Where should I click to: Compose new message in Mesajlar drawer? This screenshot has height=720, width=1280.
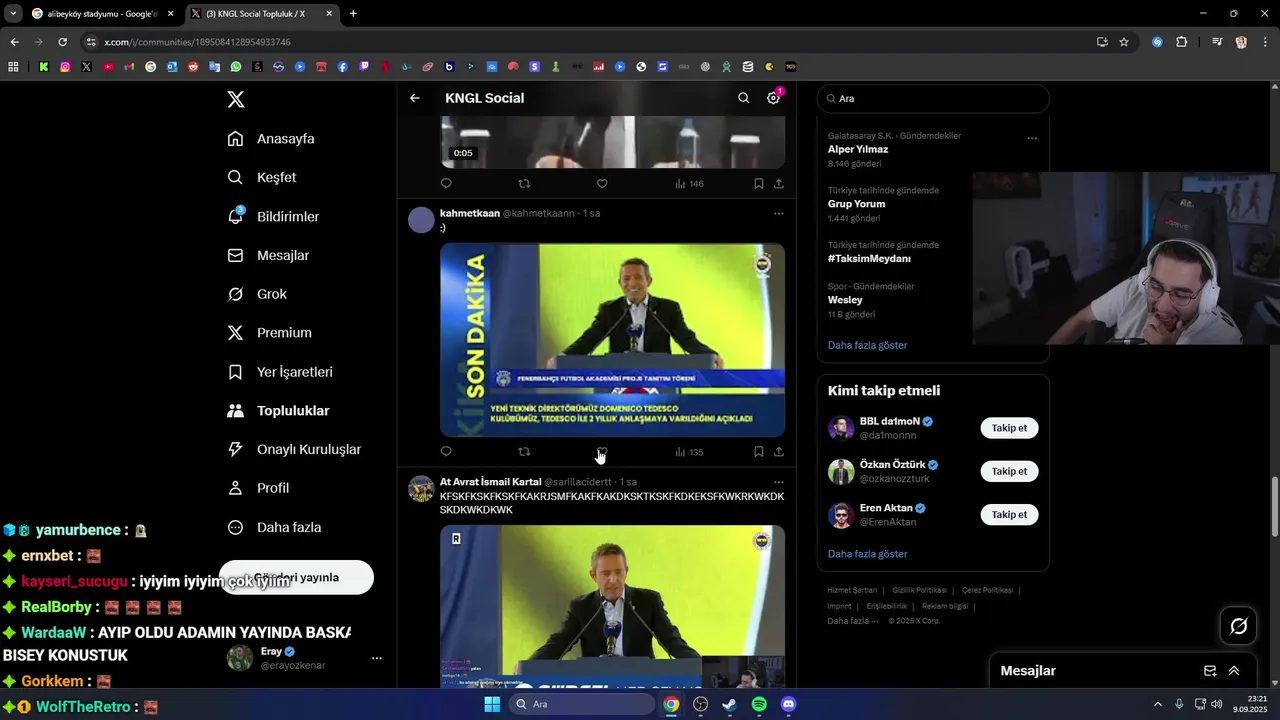(x=1210, y=671)
